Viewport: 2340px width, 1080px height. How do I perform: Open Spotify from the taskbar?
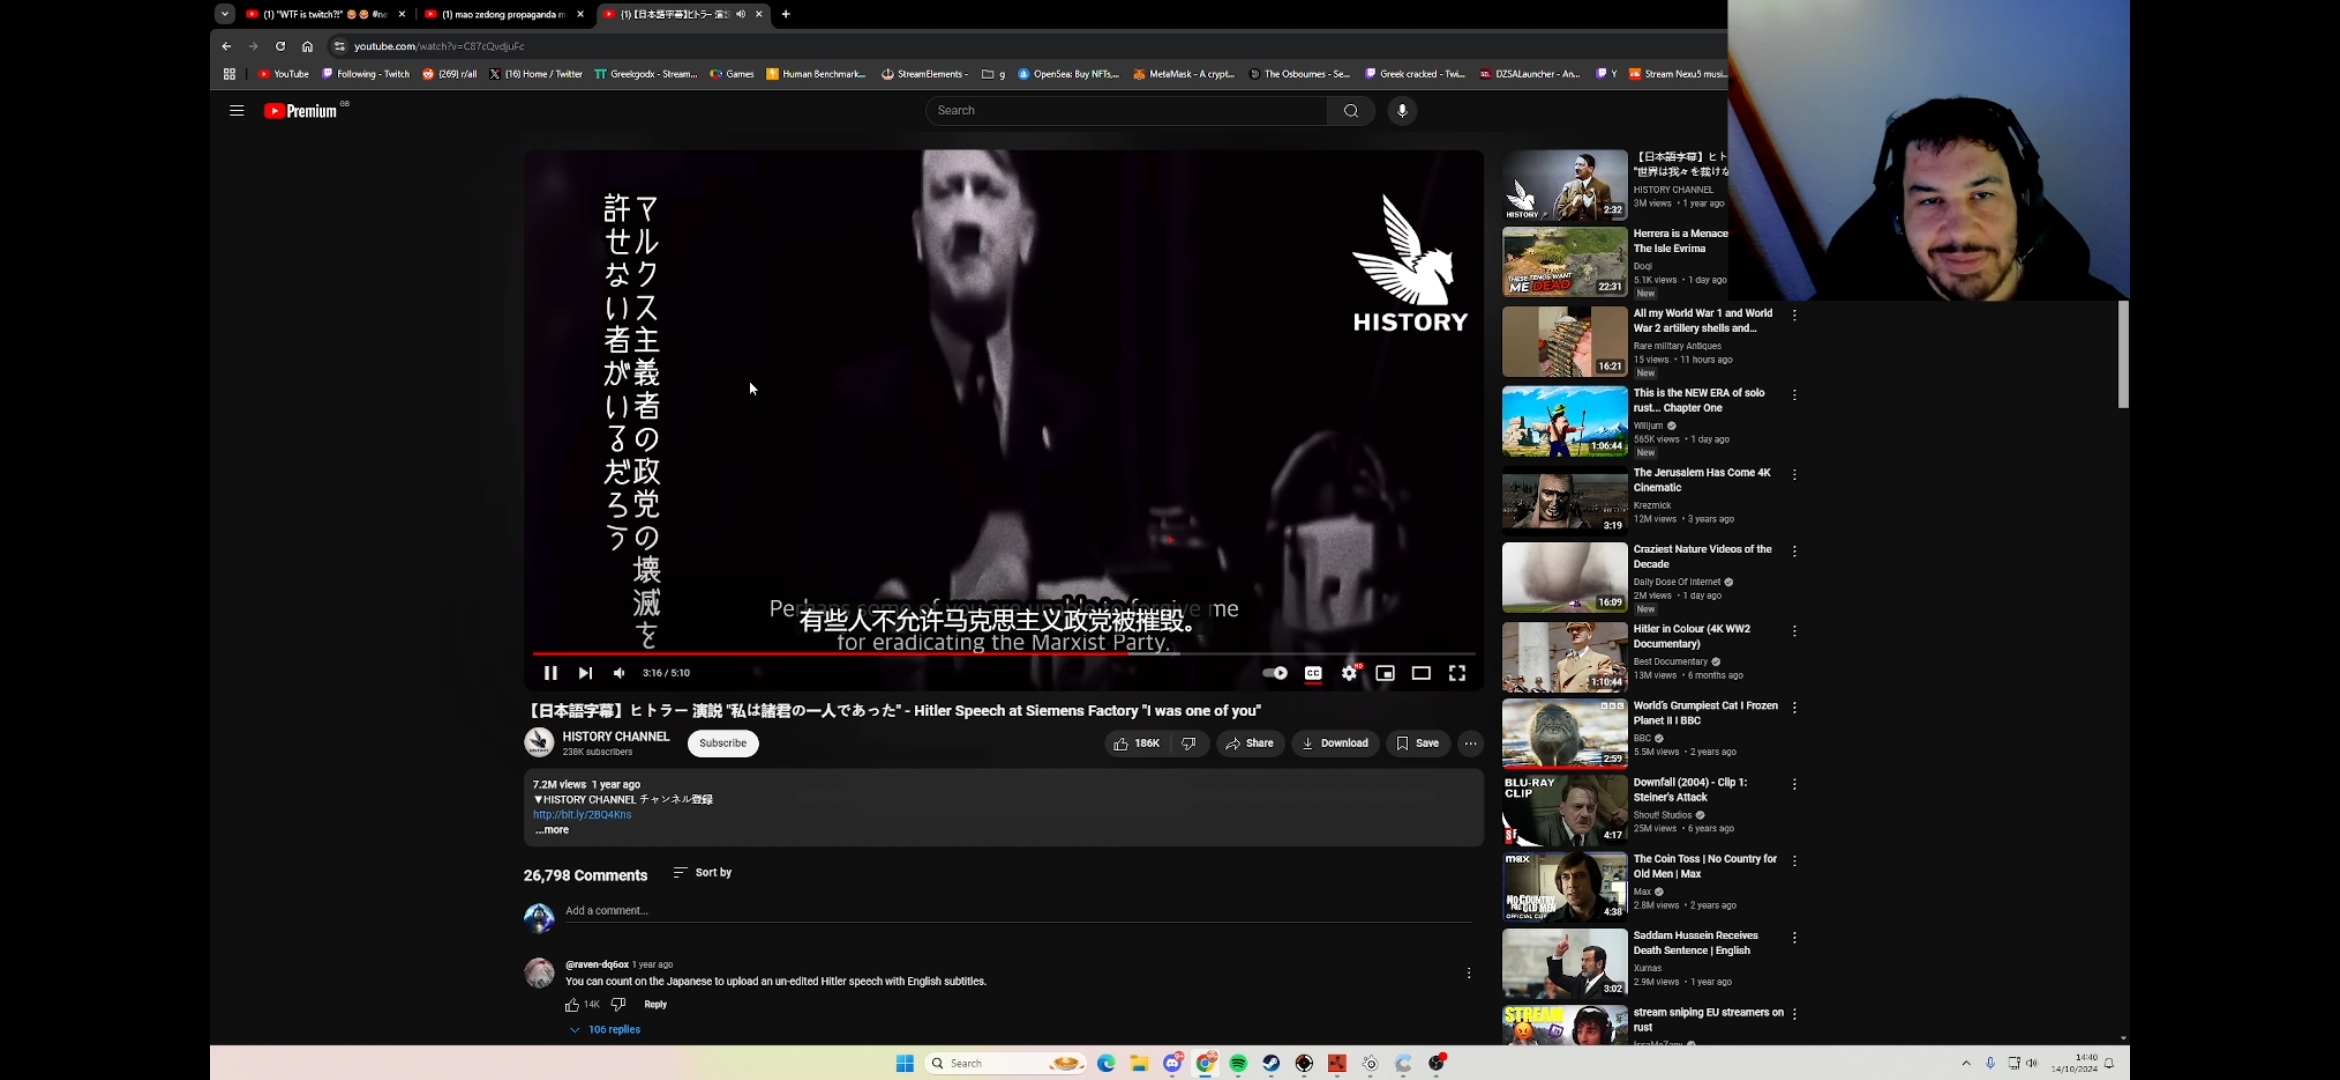1238,1063
